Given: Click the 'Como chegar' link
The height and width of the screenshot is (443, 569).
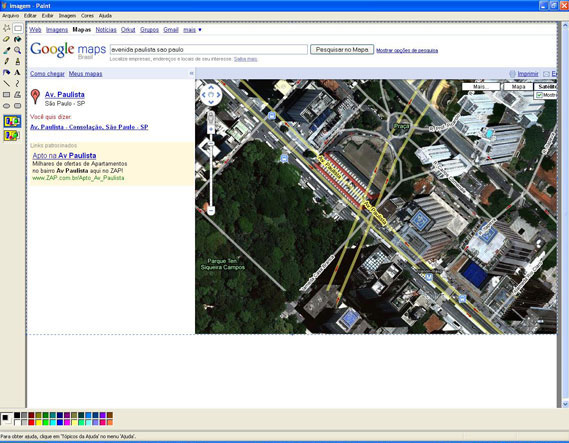Looking at the screenshot, I should point(47,74).
